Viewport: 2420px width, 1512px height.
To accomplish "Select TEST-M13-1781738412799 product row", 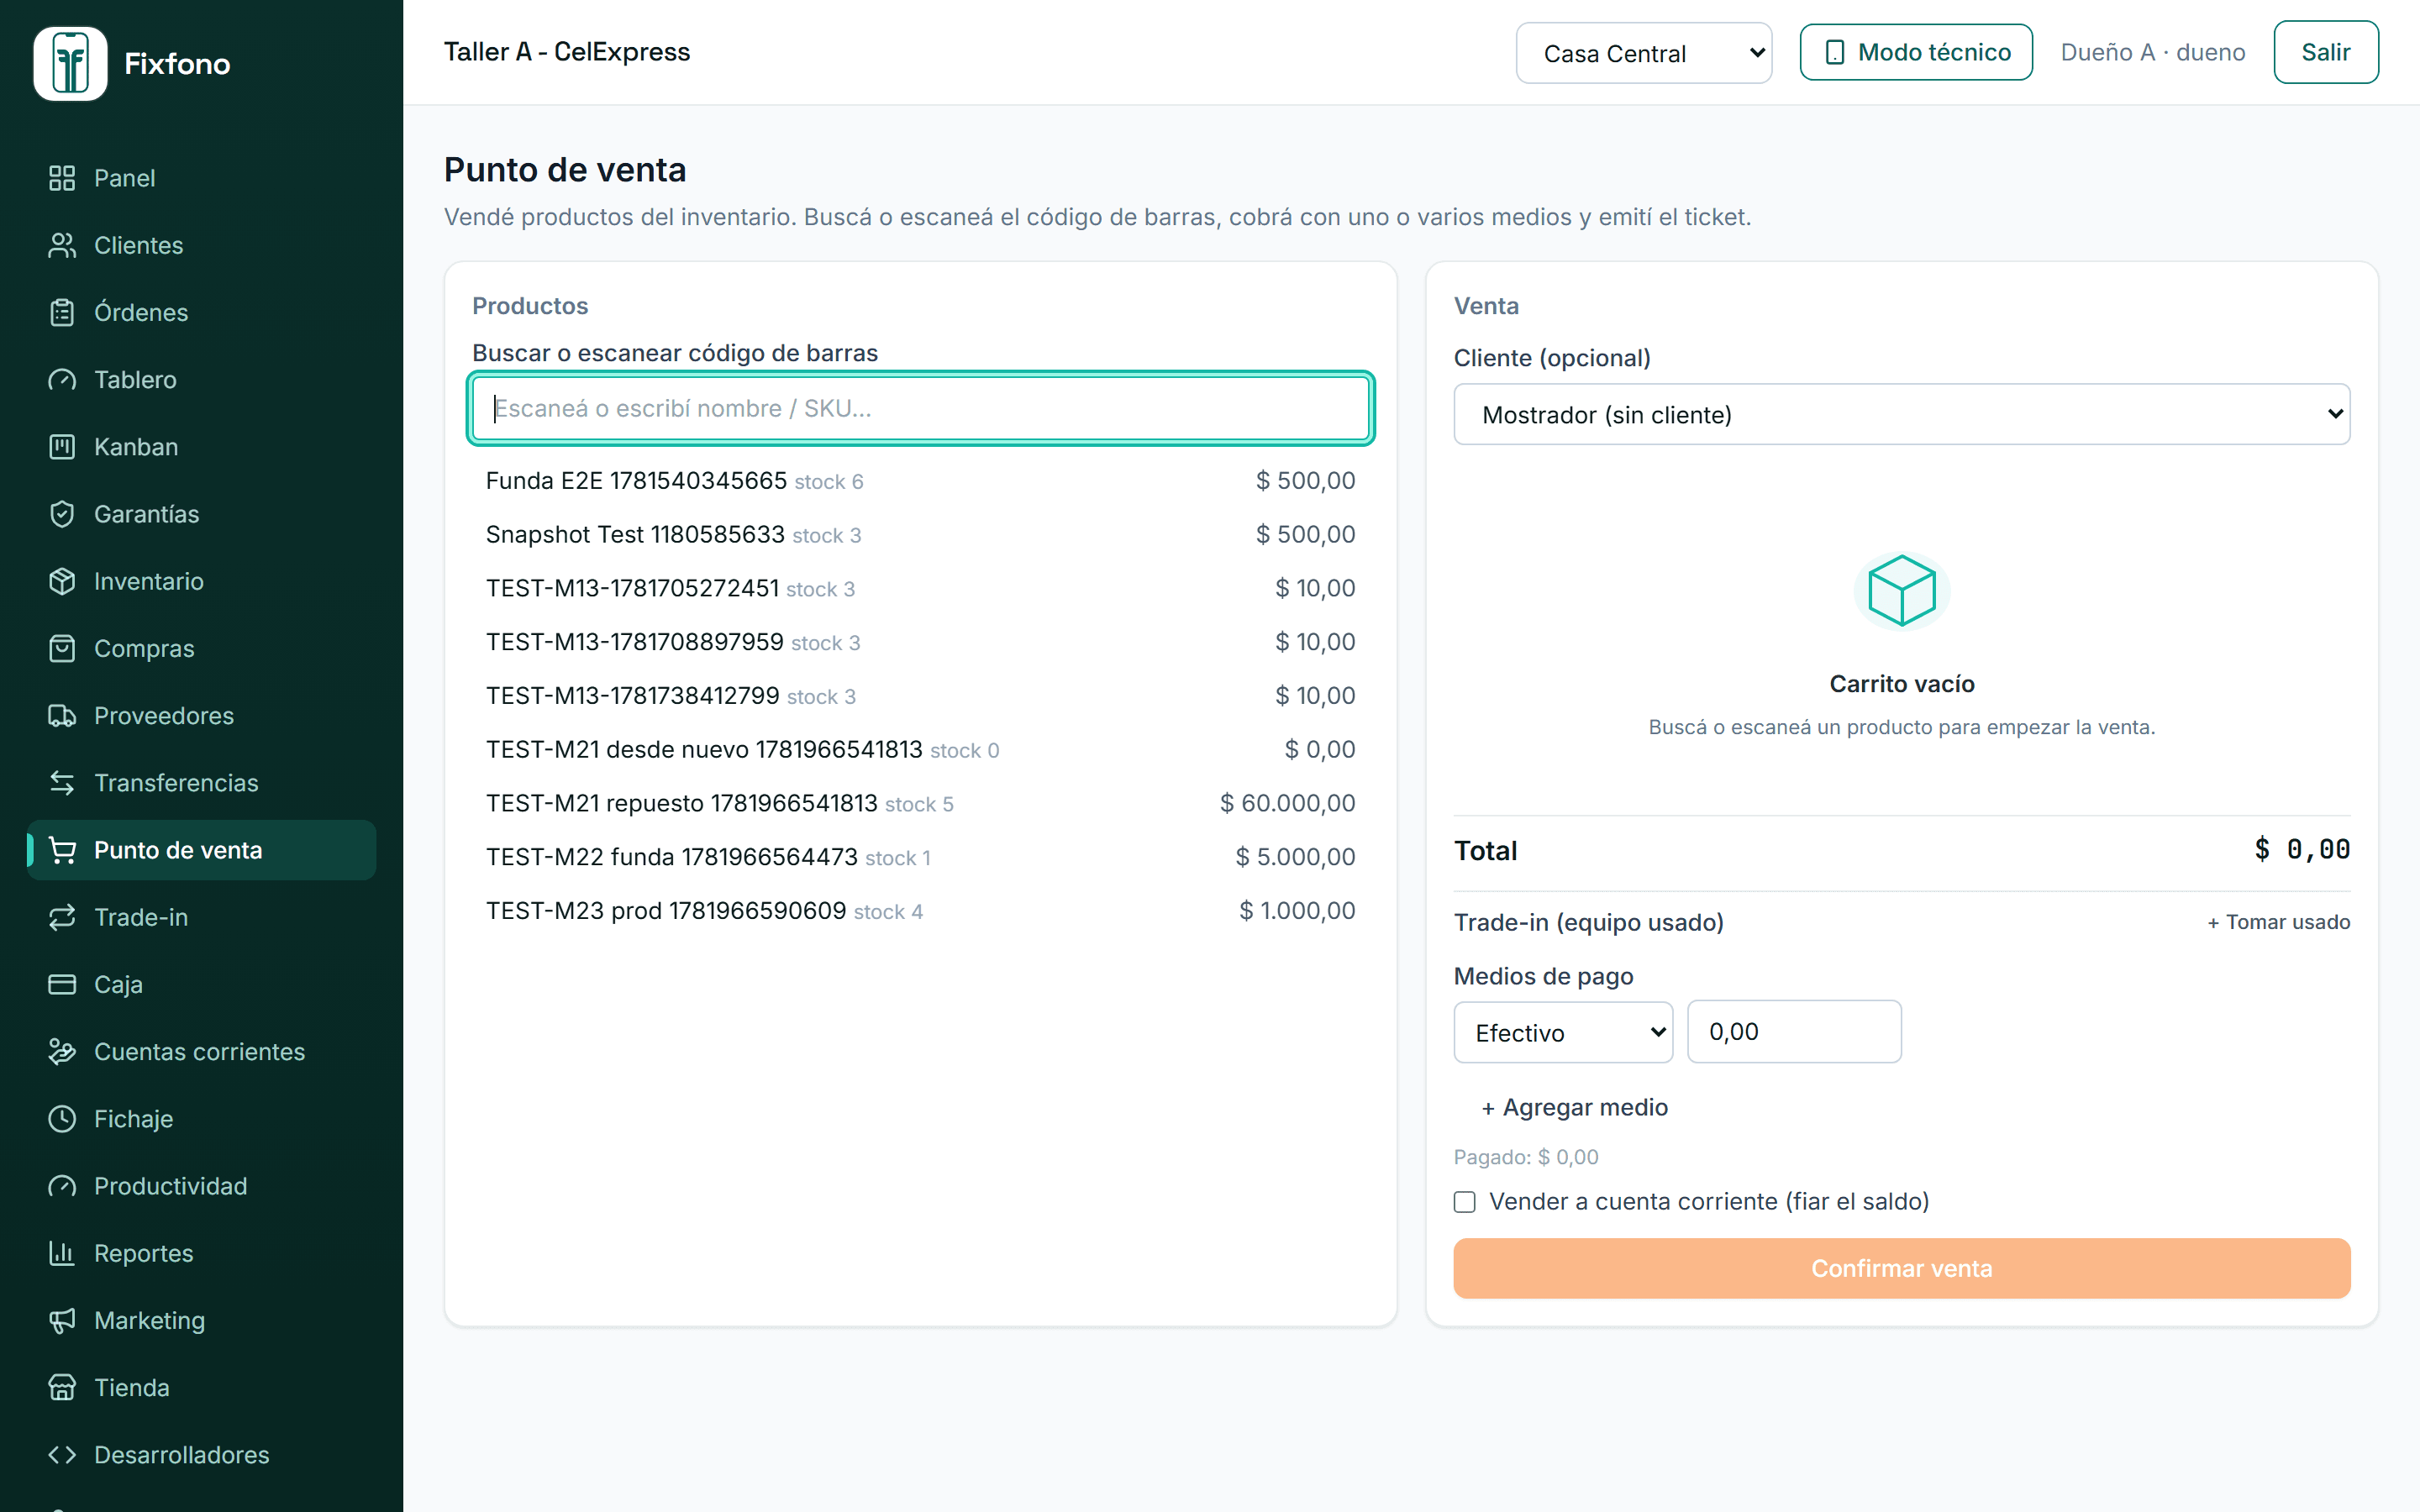I will pyautogui.click(x=920, y=696).
